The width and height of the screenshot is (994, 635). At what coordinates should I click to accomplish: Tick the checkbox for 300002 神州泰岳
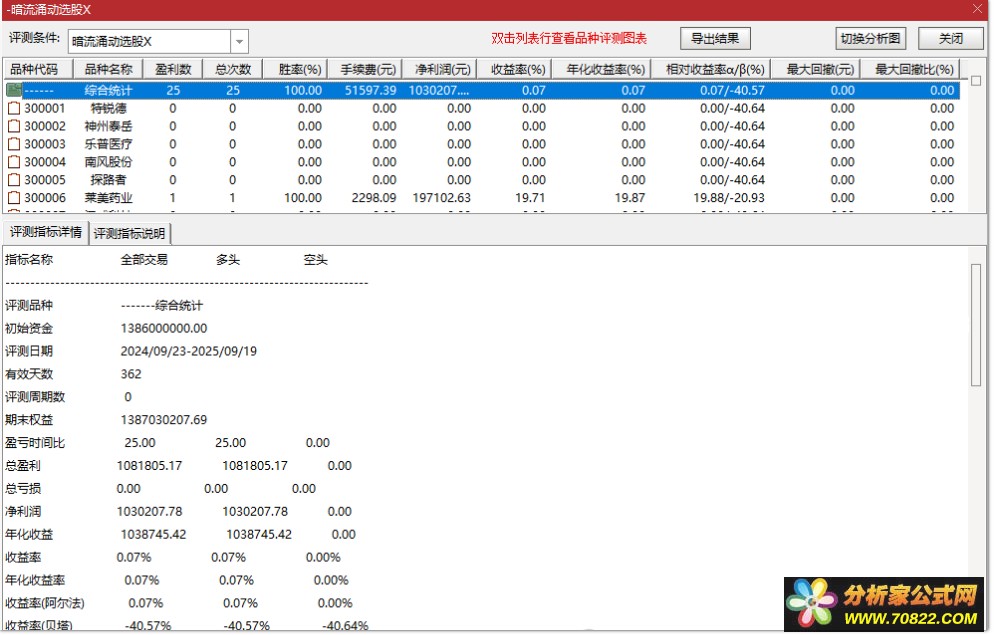point(13,126)
